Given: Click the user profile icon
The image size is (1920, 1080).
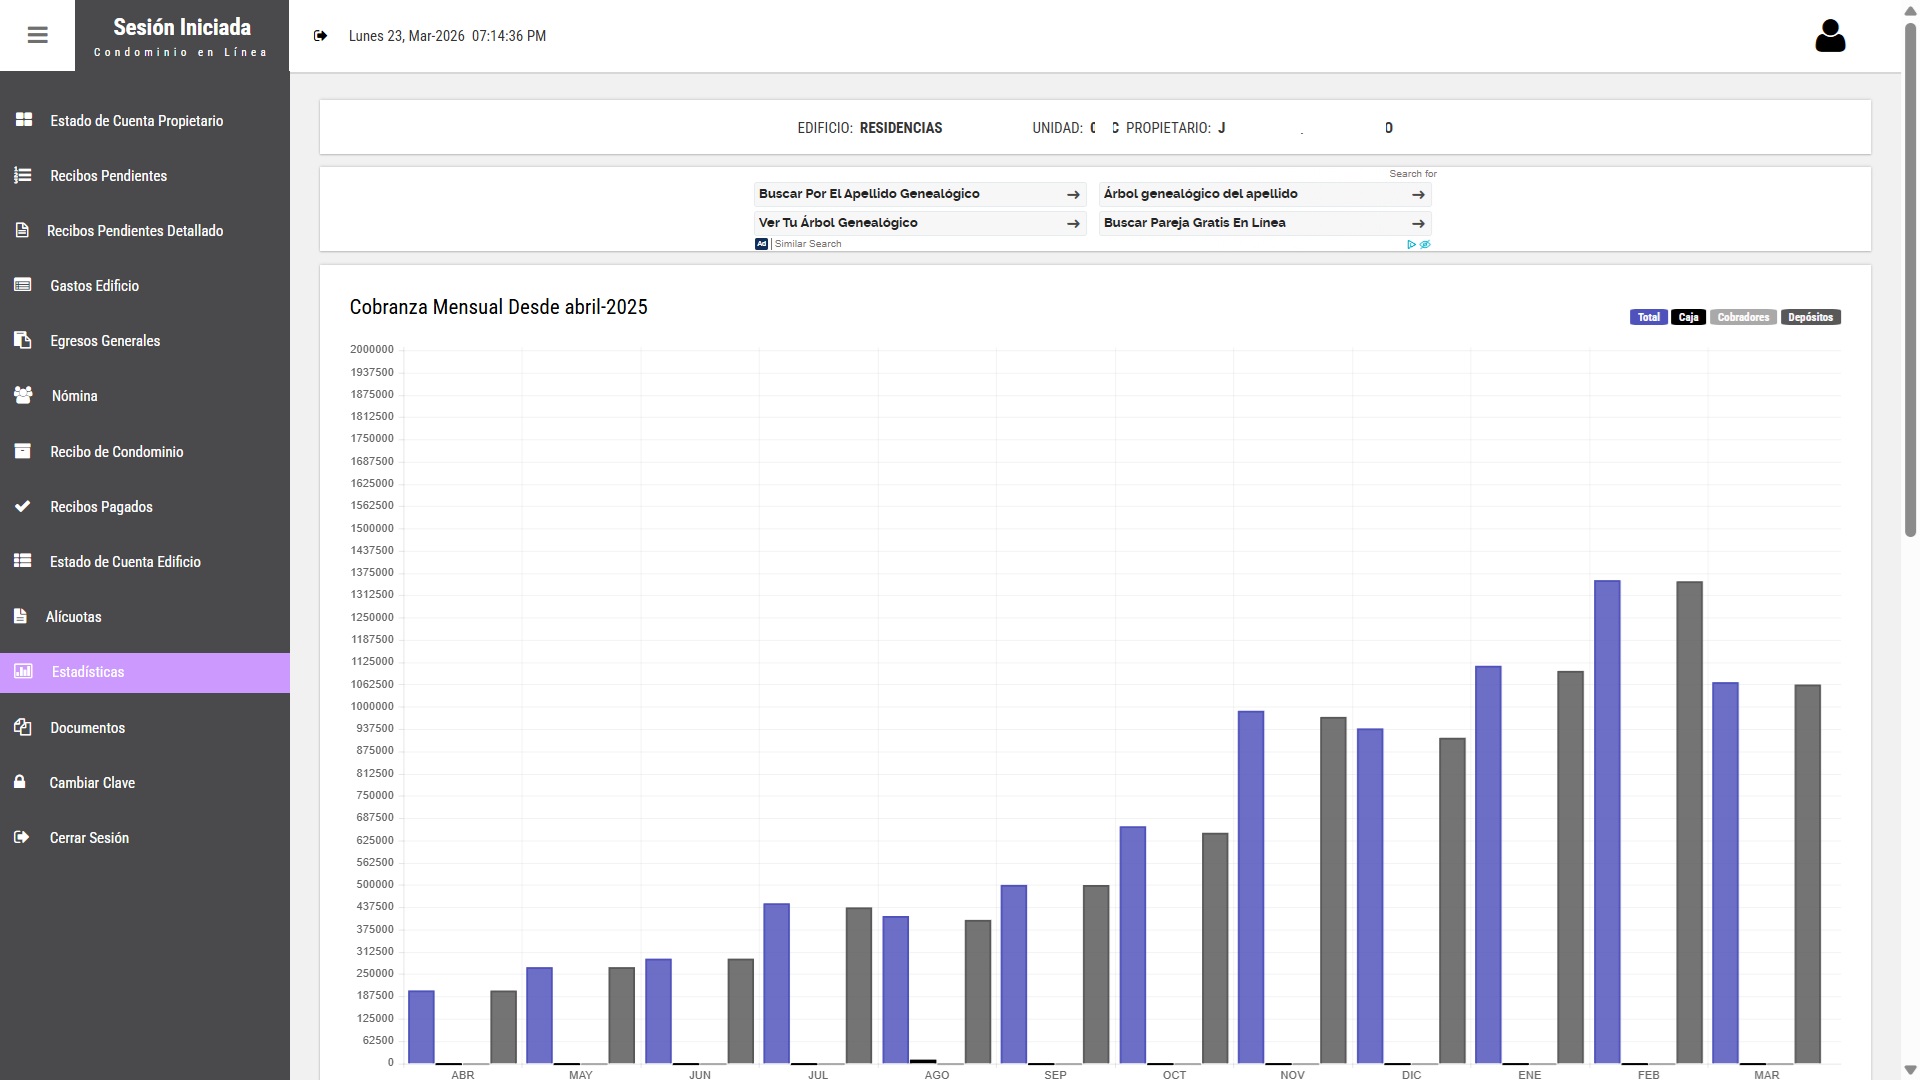Looking at the screenshot, I should (x=1829, y=36).
